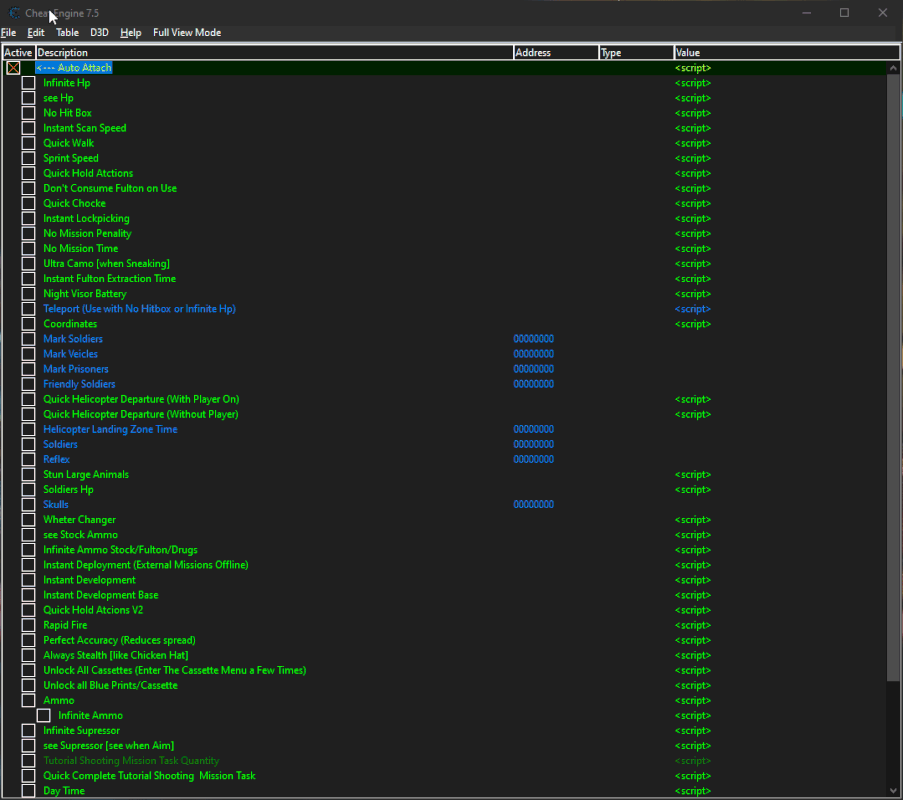Toggle the see Hp checkbox
The height and width of the screenshot is (800, 903).
coord(28,98)
